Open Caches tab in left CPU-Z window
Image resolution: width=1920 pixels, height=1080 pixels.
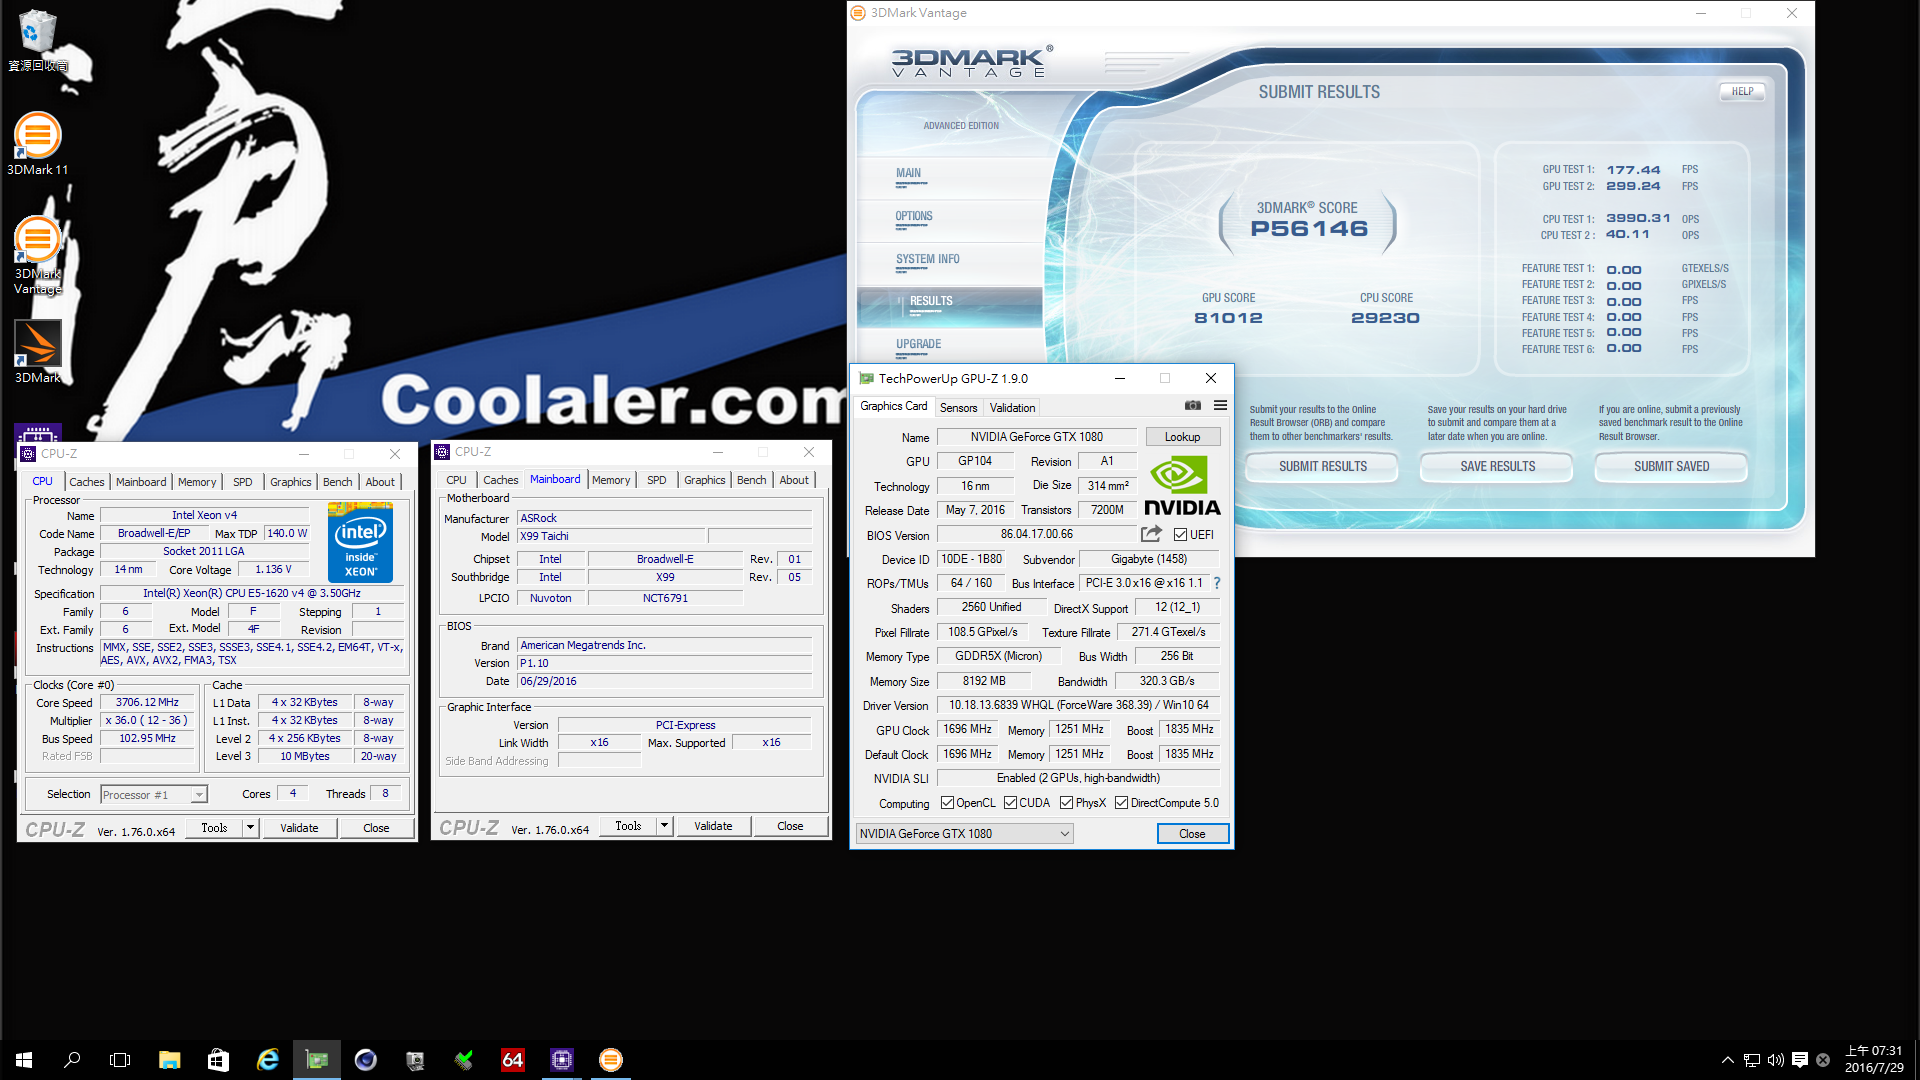pyautogui.click(x=86, y=482)
